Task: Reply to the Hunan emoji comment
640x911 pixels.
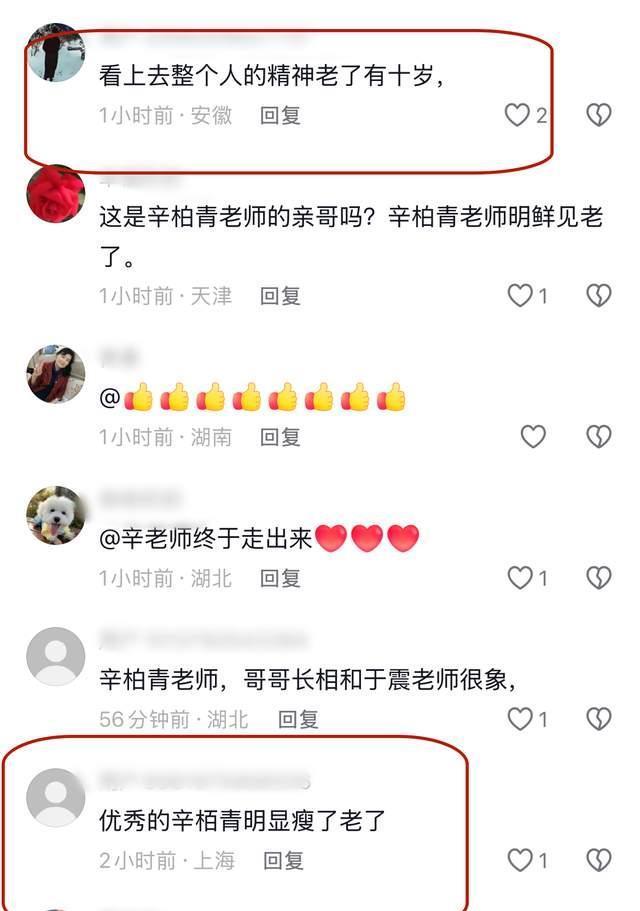Action: tap(280, 437)
